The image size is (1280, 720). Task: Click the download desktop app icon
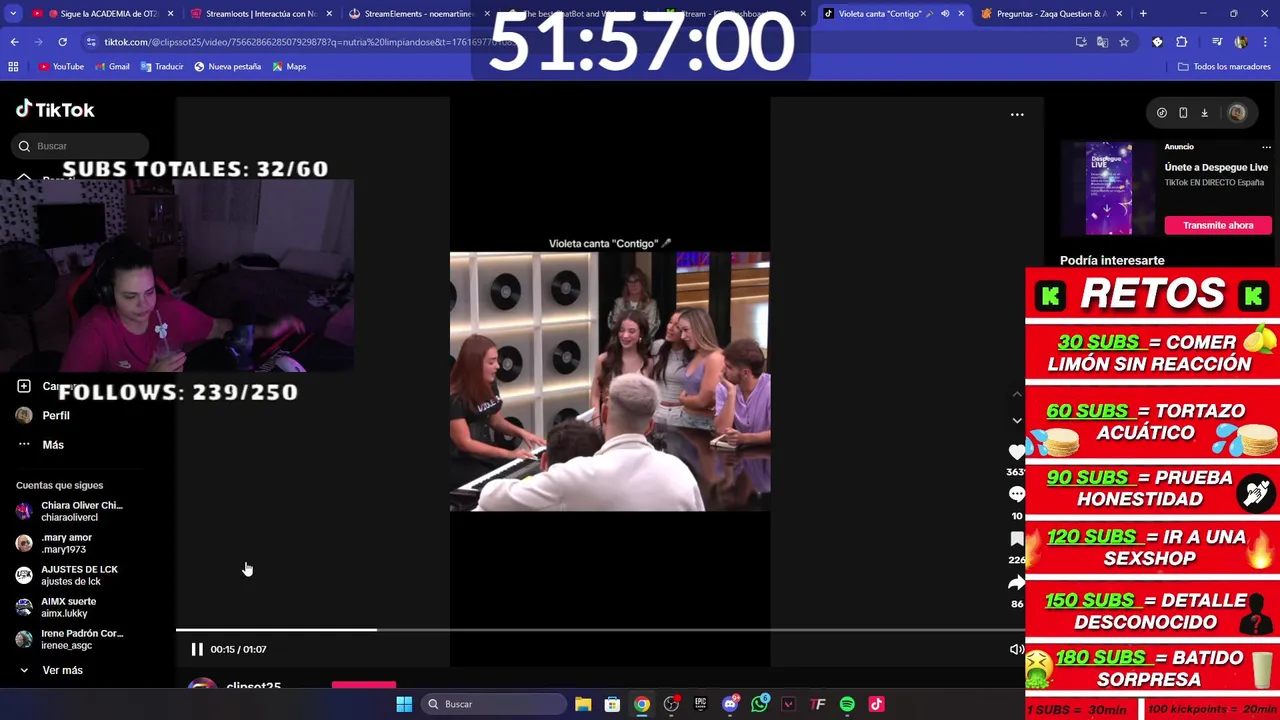1205,113
